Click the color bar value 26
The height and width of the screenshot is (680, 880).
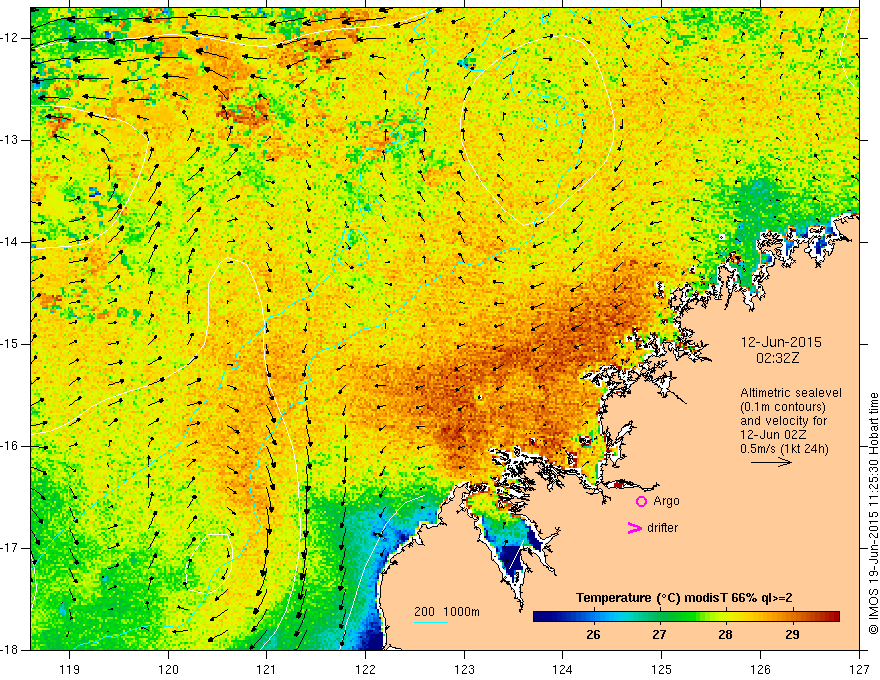[593, 635]
